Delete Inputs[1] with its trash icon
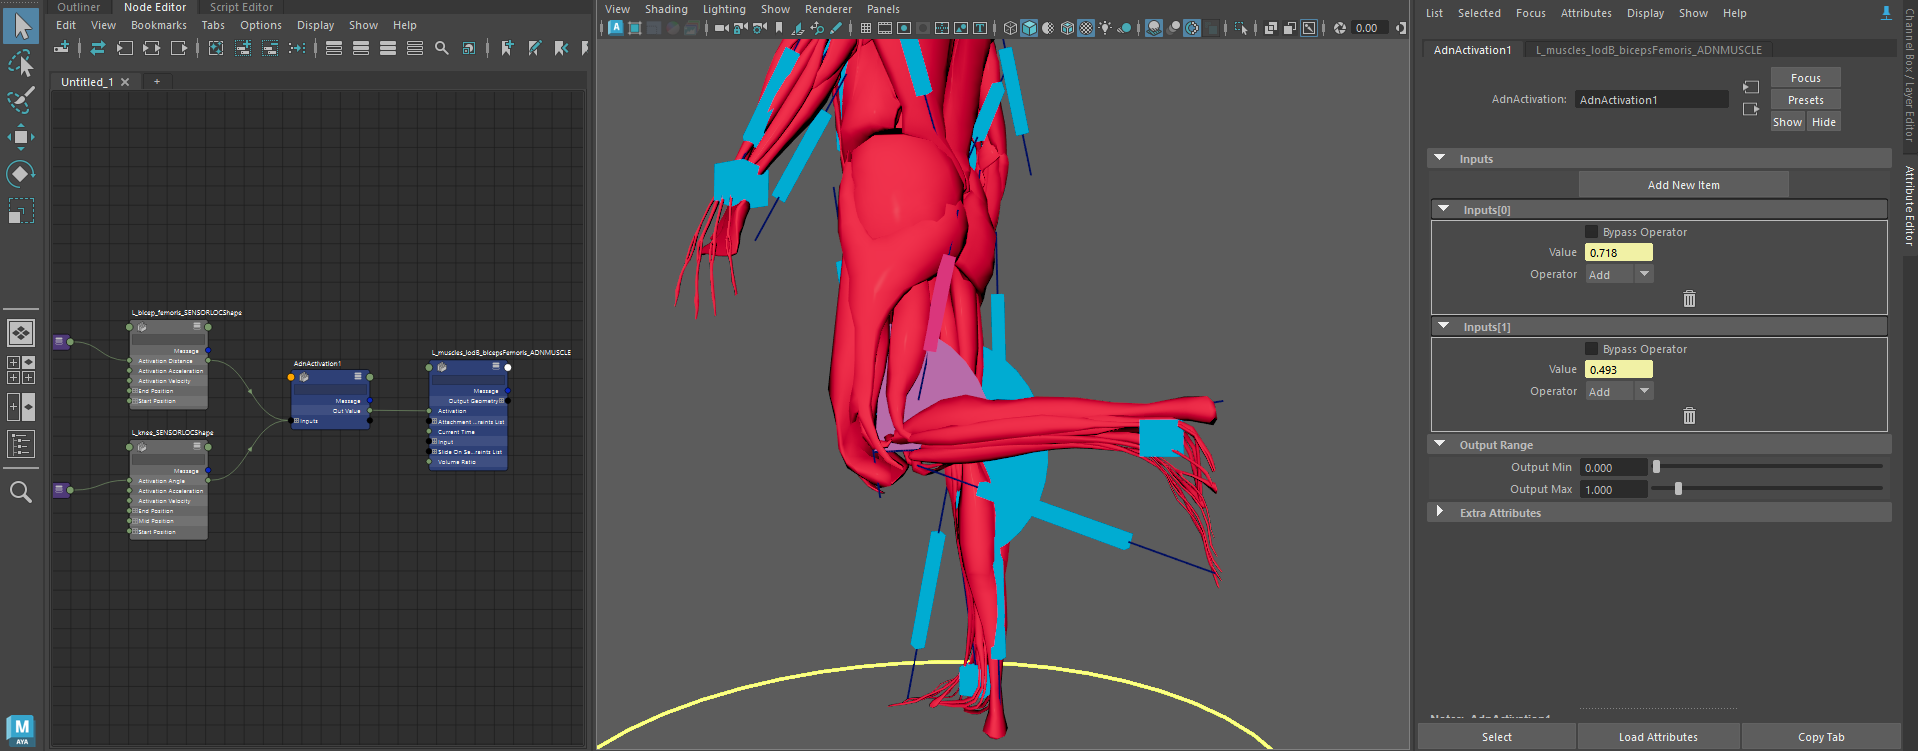 tap(1689, 416)
